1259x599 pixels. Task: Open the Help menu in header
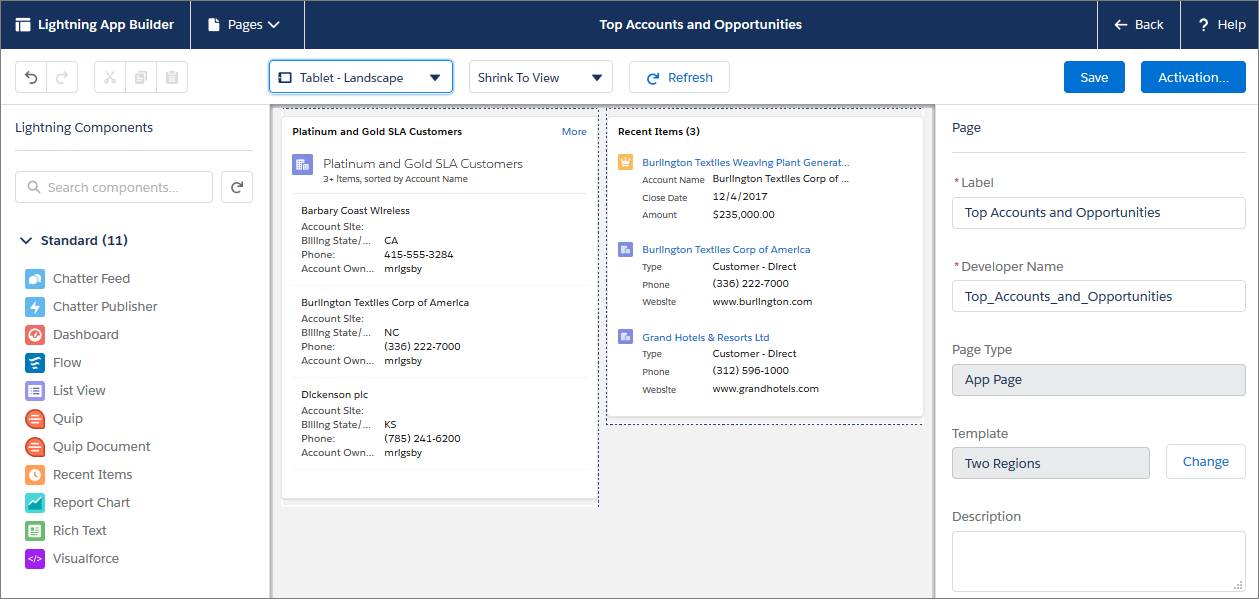(x=1221, y=25)
